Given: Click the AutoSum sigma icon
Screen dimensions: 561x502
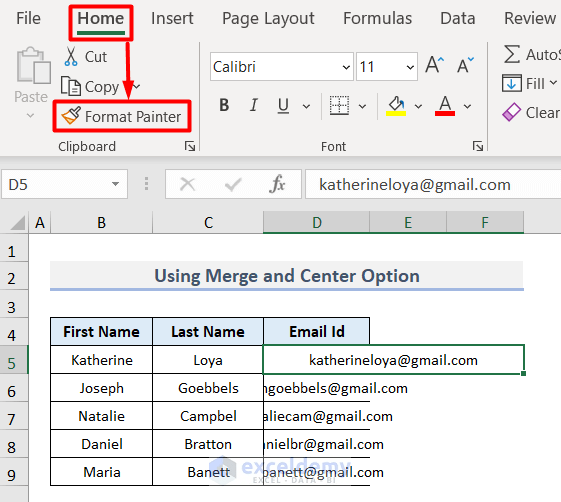Looking at the screenshot, I should 512,54.
